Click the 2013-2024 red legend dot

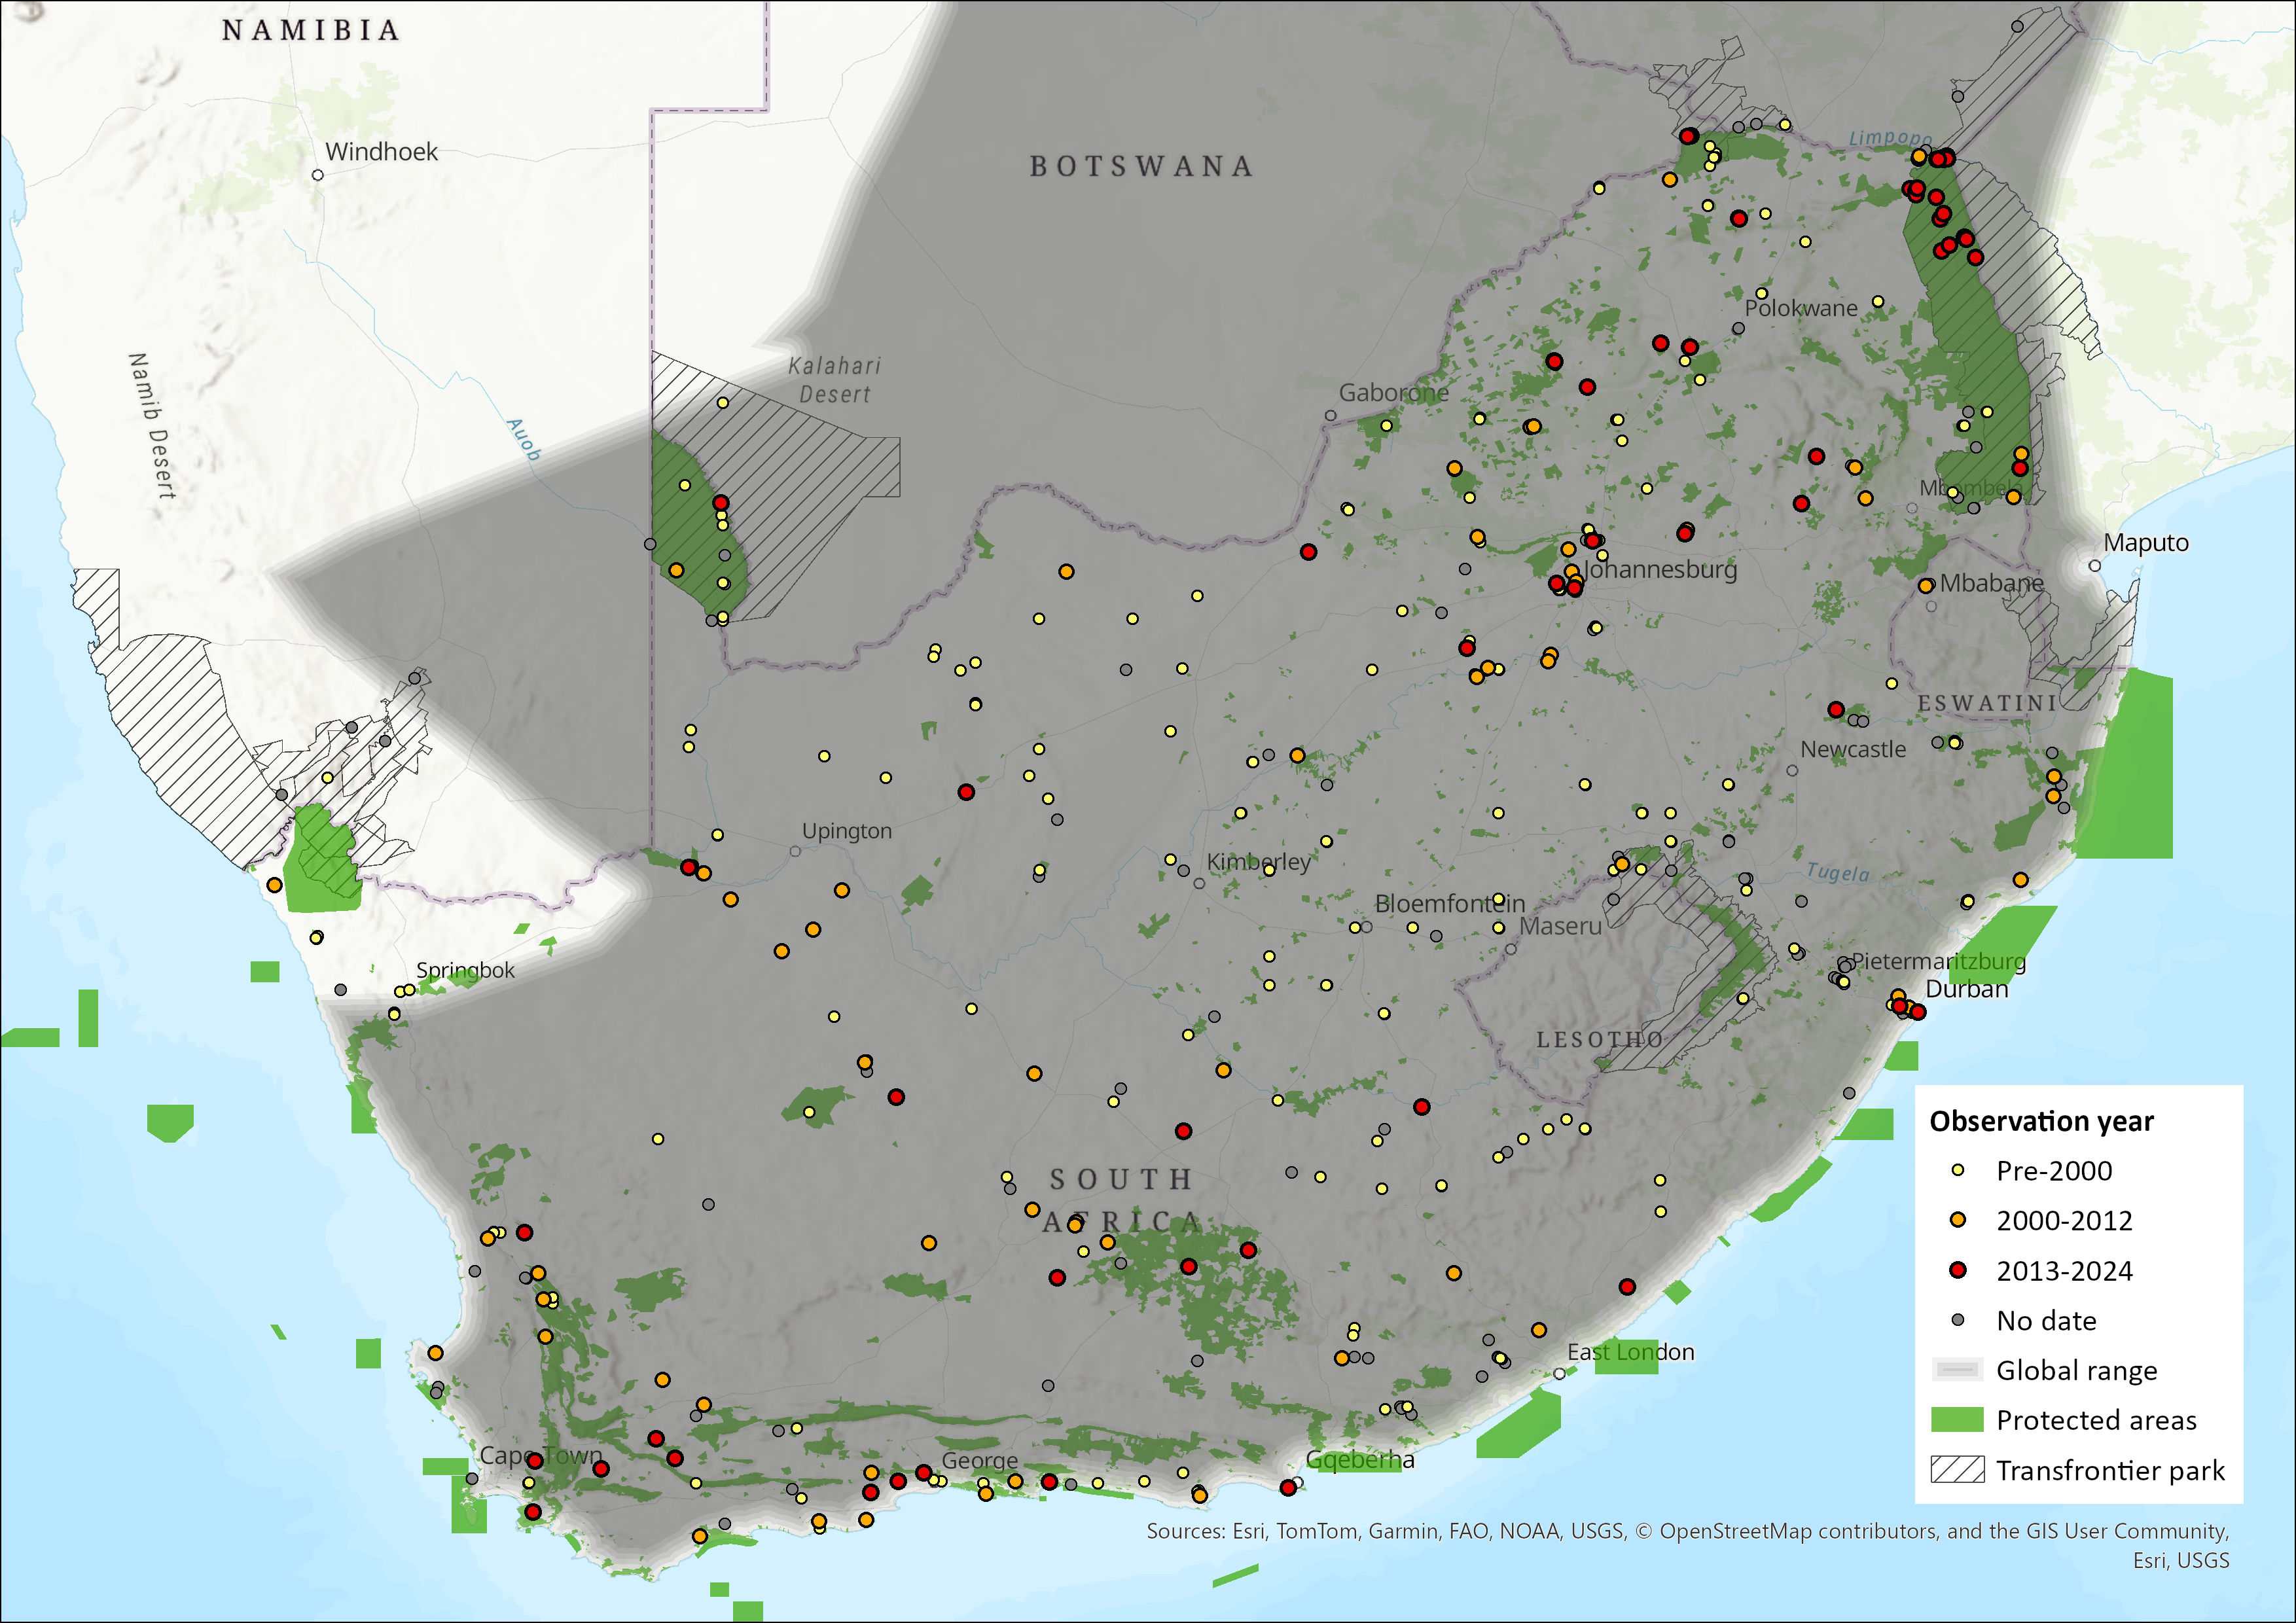pyautogui.click(x=1958, y=1270)
